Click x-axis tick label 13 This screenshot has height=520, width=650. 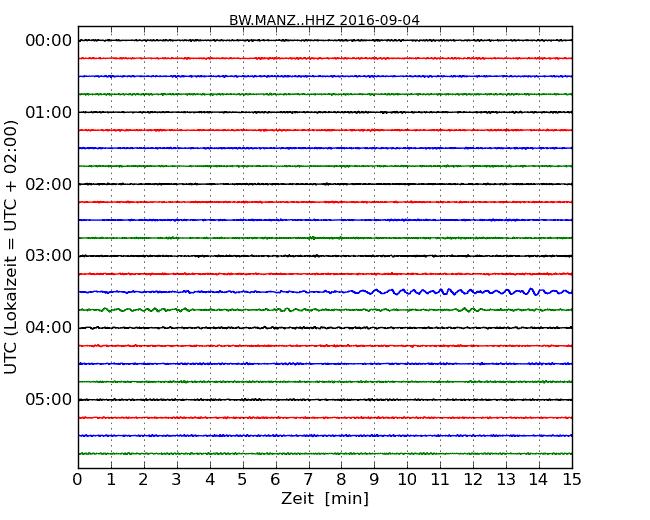coord(506,480)
